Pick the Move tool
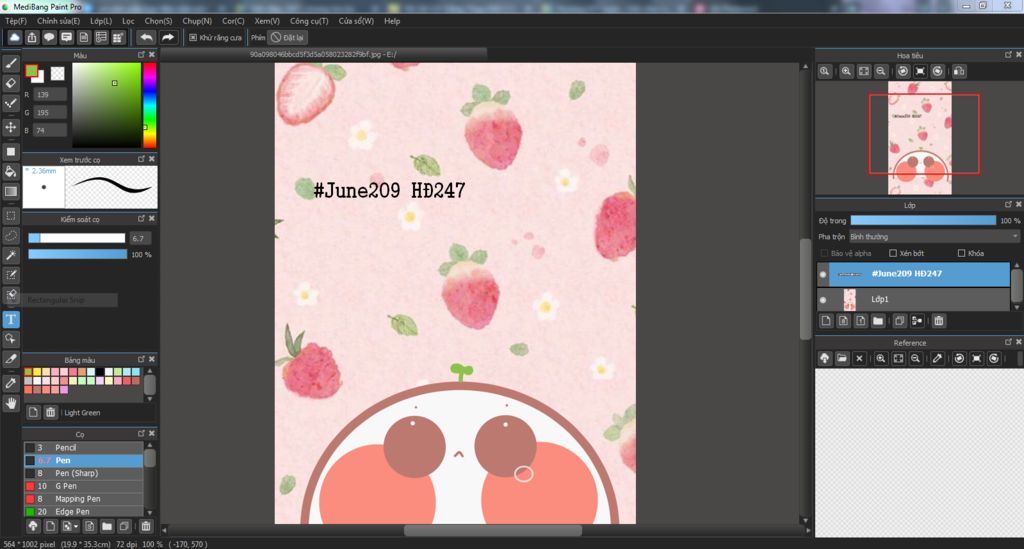 click(11, 127)
